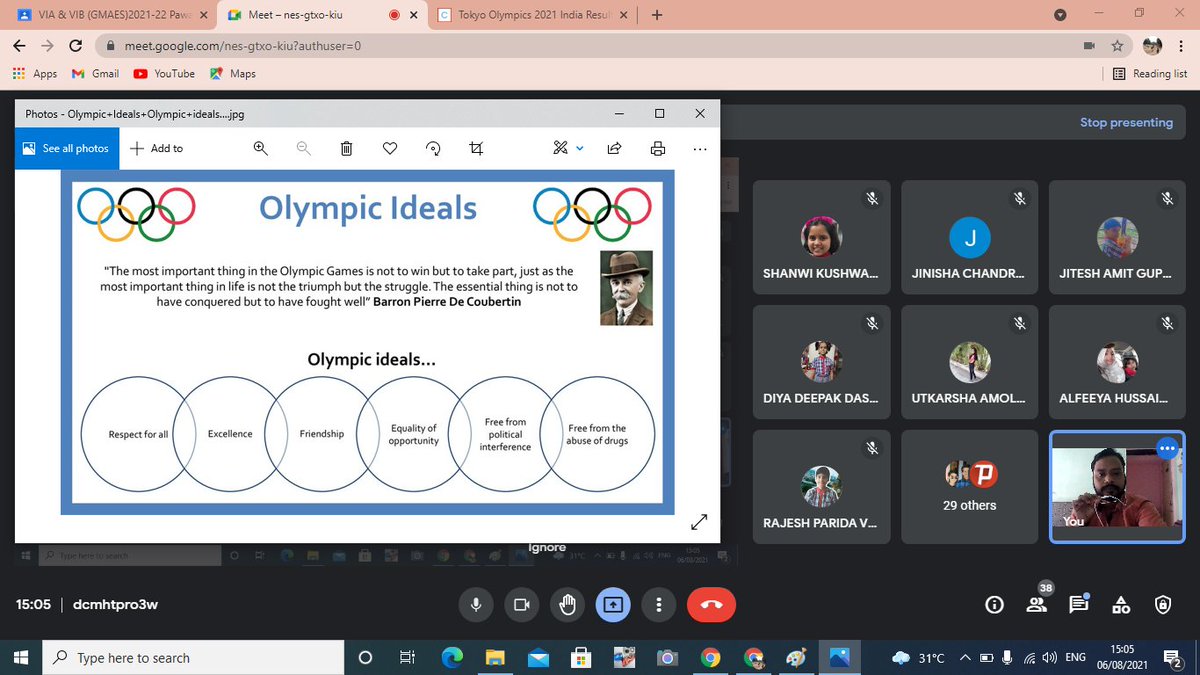
Task: Click Stop presenting
Action: point(1126,122)
